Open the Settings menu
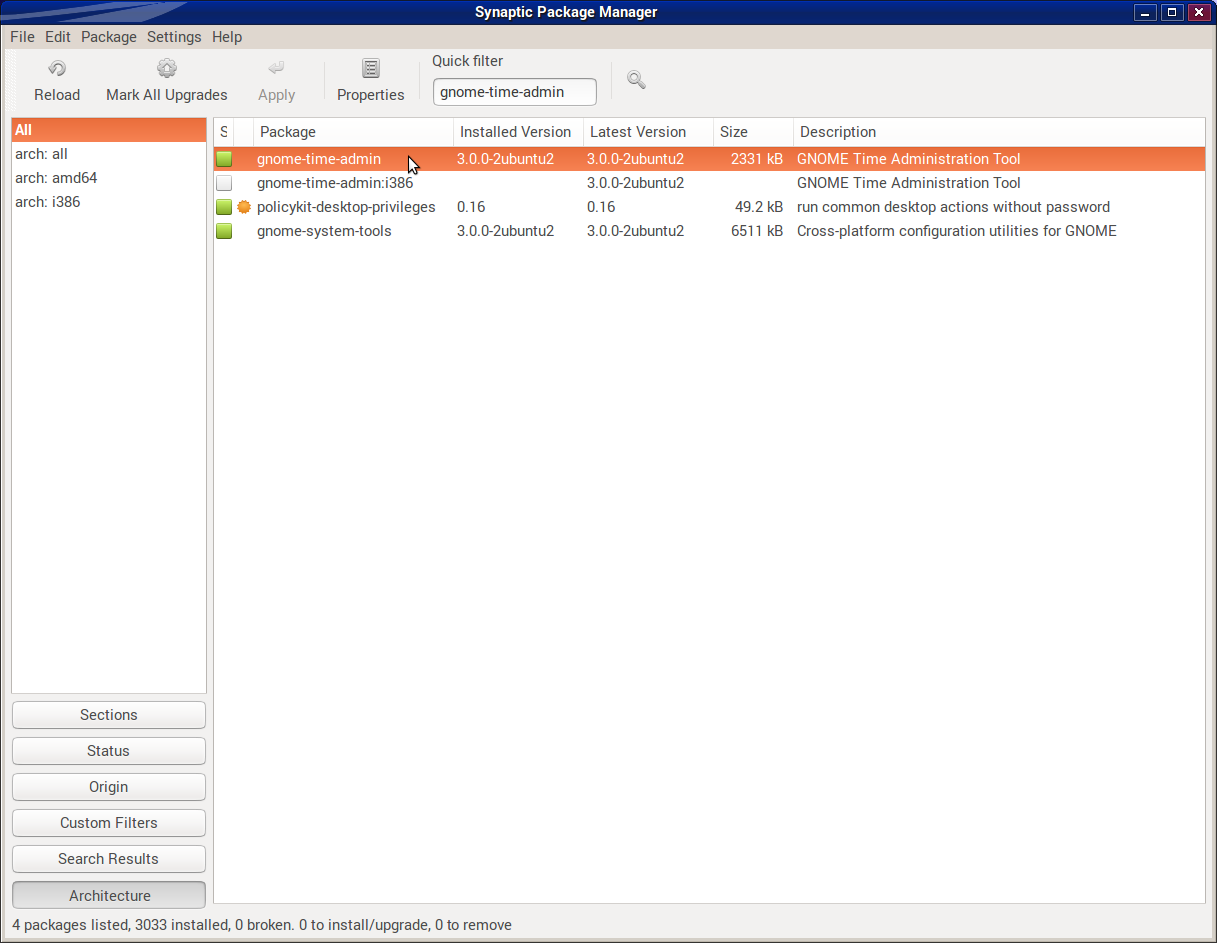The height and width of the screenshot is (943, 1217). tap(174, 37)
